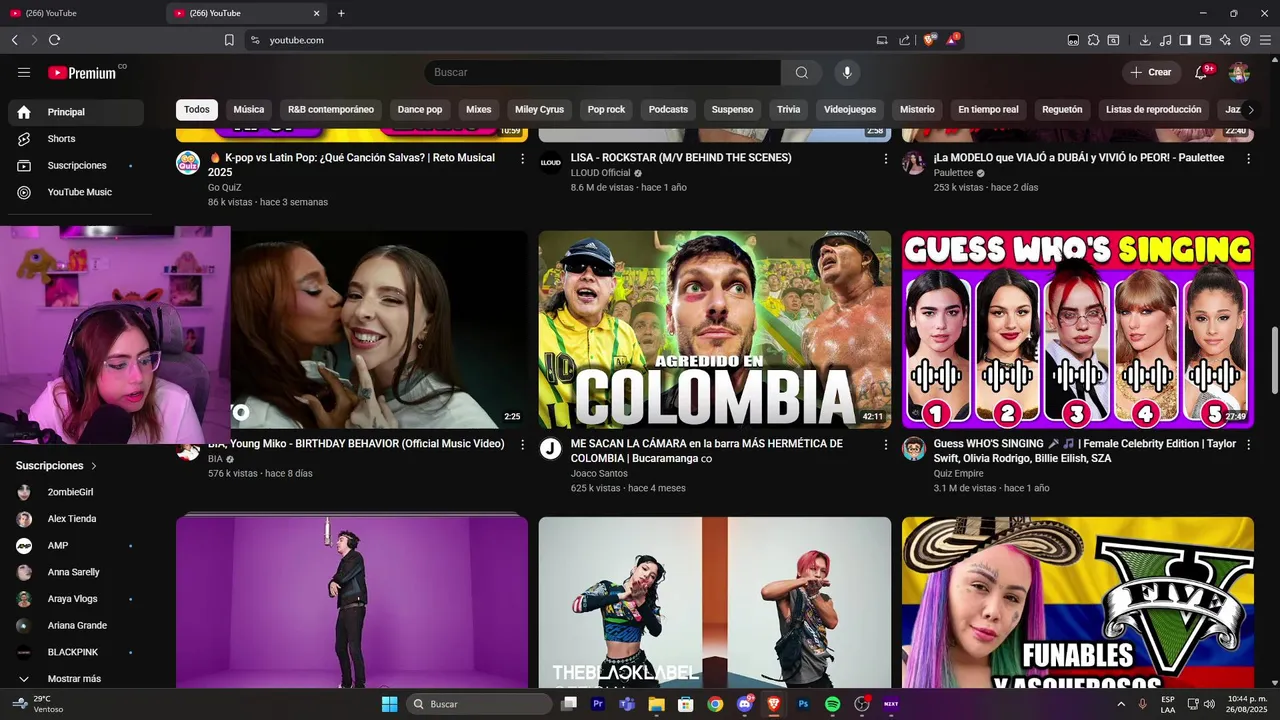Open Brave Wallet icon
Image resolution: width=1280 pixels, height=720 pixels.
point(1205,40)
